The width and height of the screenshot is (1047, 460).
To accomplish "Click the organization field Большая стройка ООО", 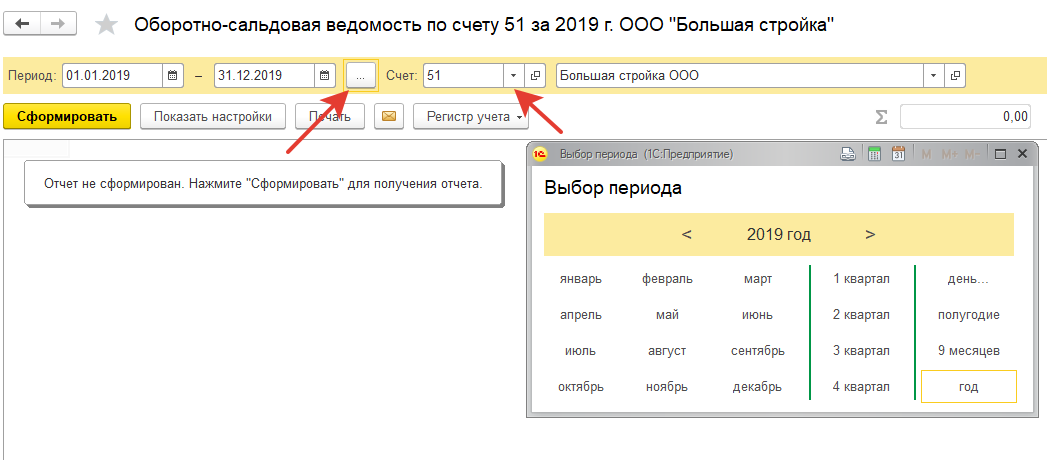I will [x=740, y=75].
